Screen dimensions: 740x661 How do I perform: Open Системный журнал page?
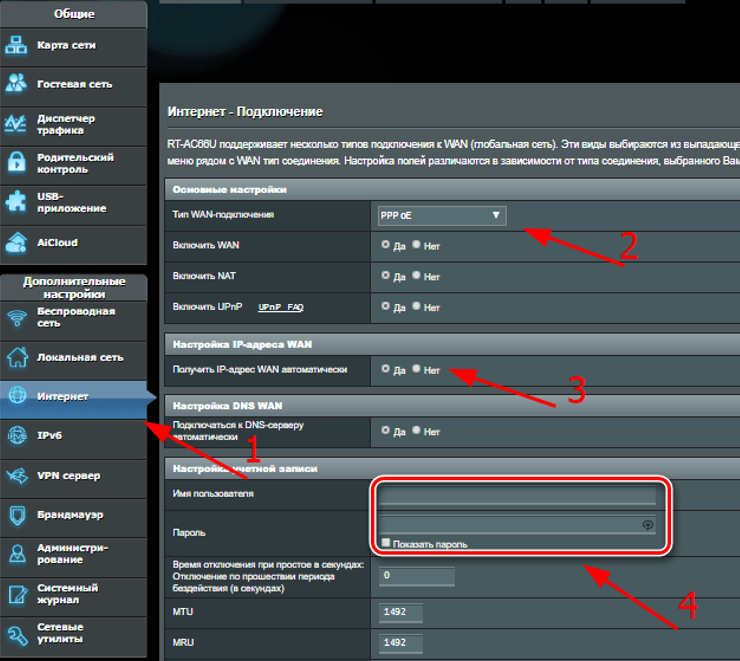(x=73, y=597)
